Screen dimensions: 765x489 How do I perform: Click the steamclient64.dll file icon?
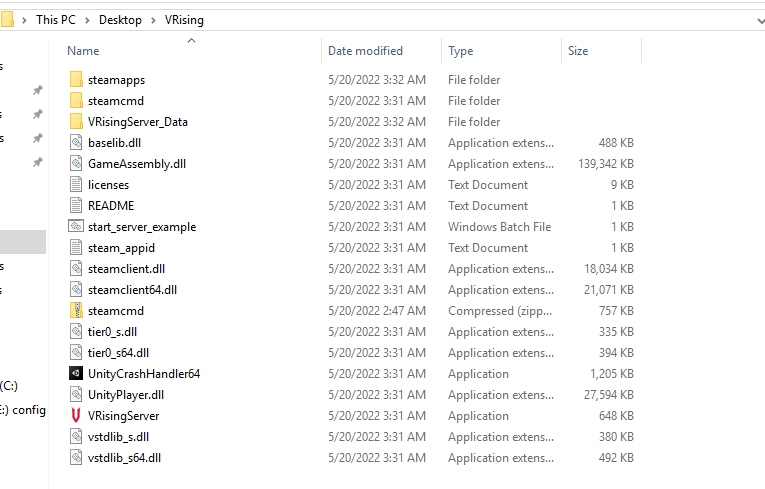pos(76,289)
